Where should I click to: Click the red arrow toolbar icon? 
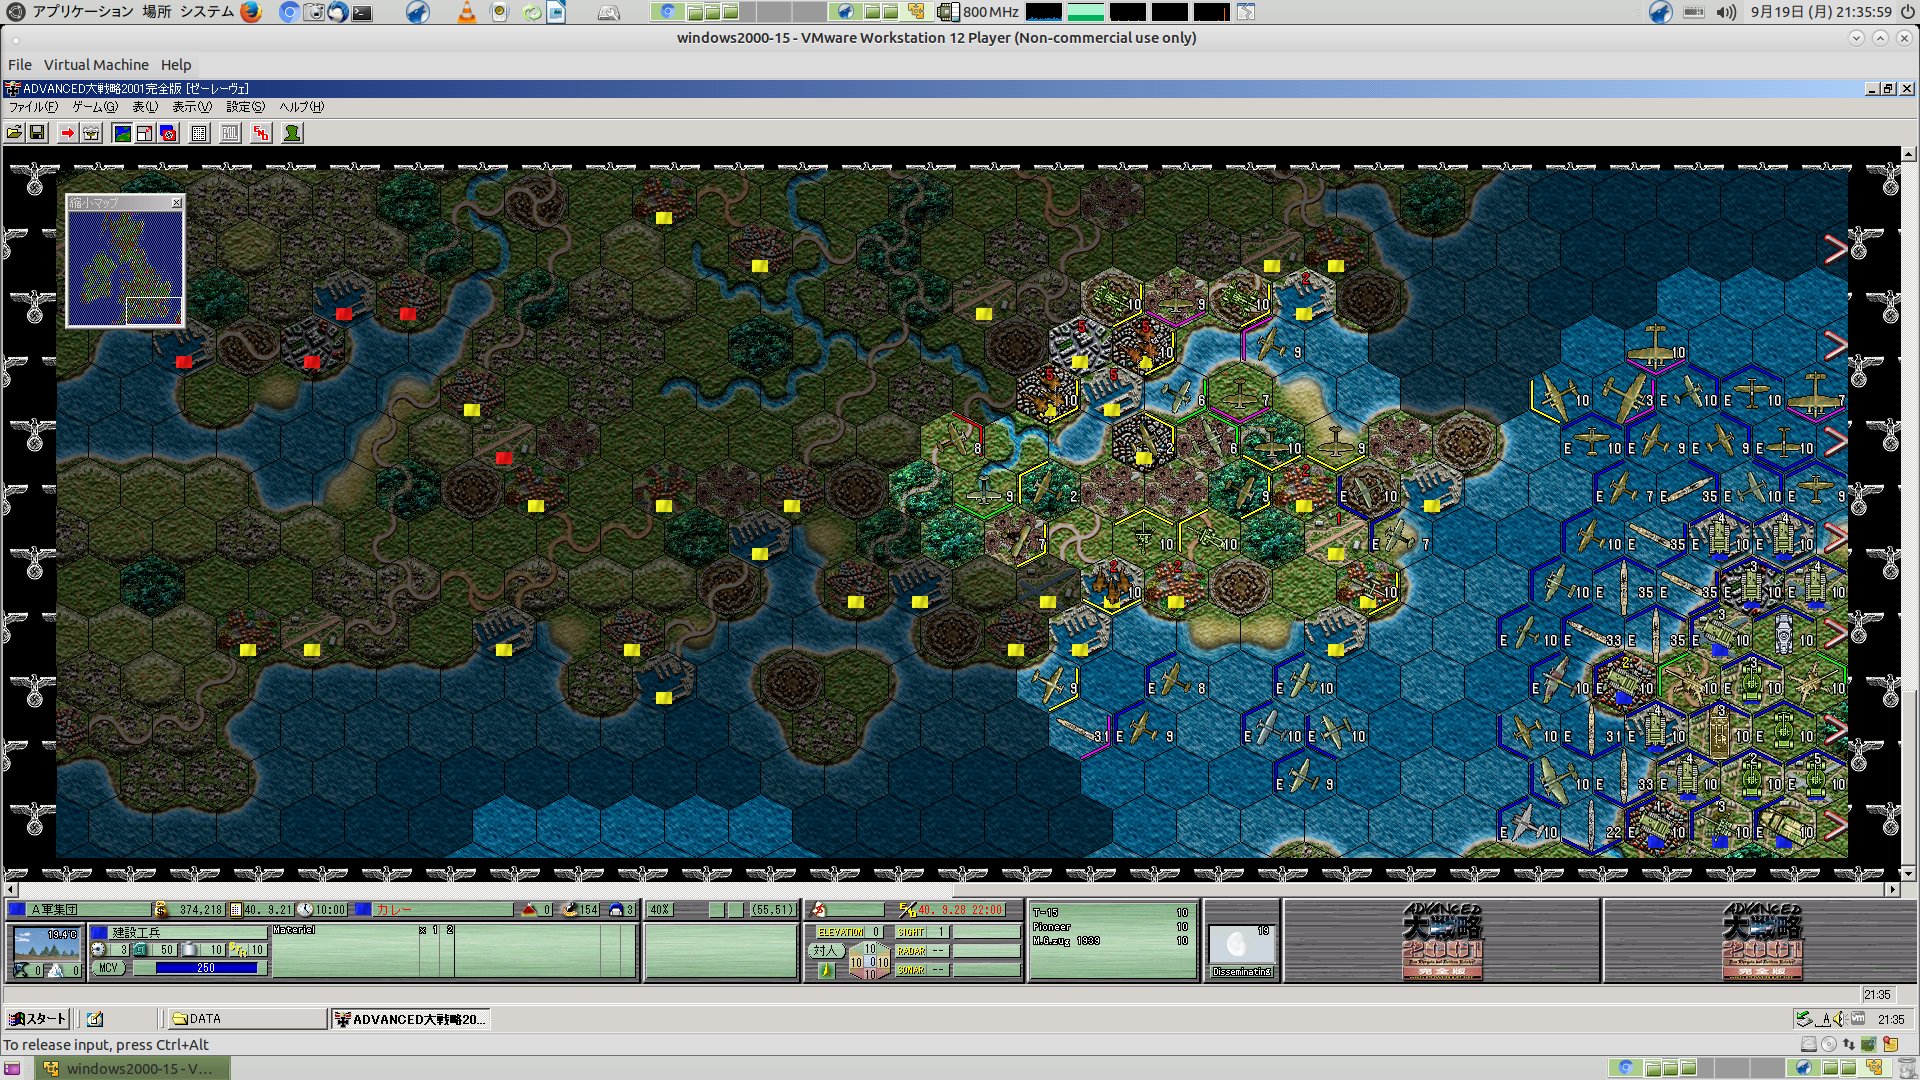[68, 133]
